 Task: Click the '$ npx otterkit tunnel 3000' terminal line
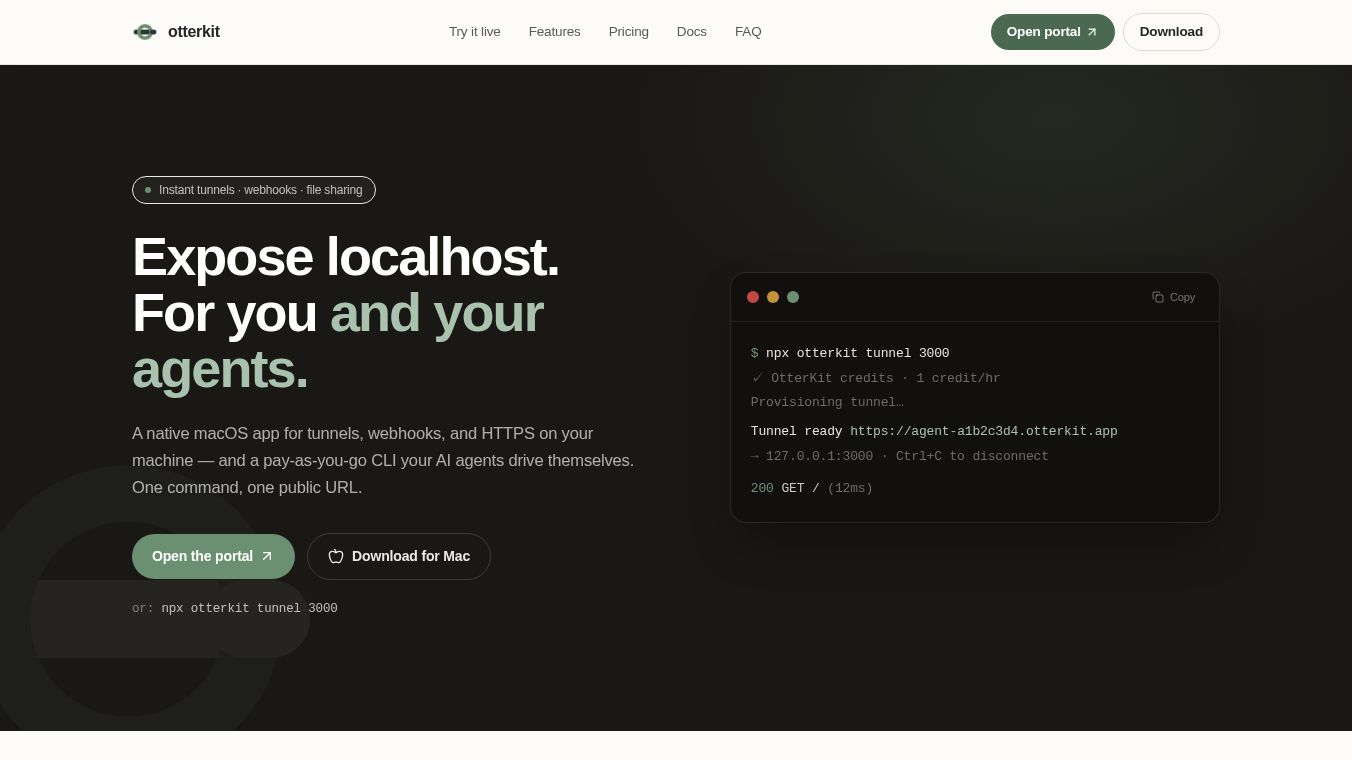point(850,354)
